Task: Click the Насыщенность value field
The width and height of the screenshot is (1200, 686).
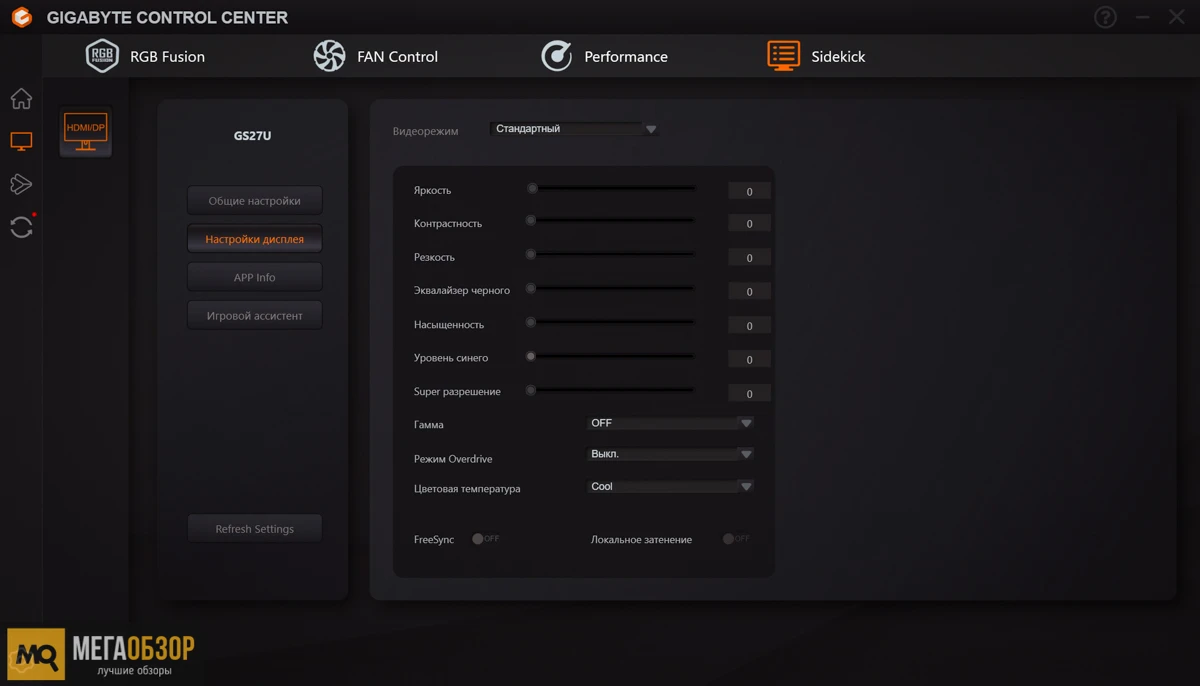Action: [749, 326]
